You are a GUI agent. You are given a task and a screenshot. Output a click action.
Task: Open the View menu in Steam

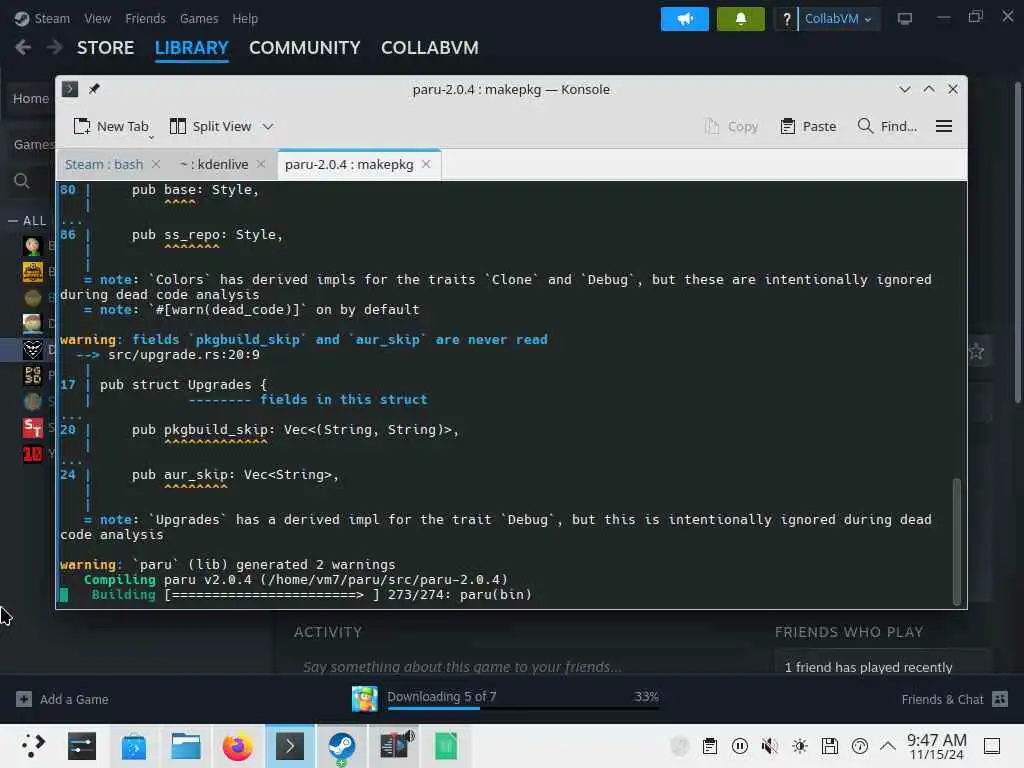click(97, 18)
